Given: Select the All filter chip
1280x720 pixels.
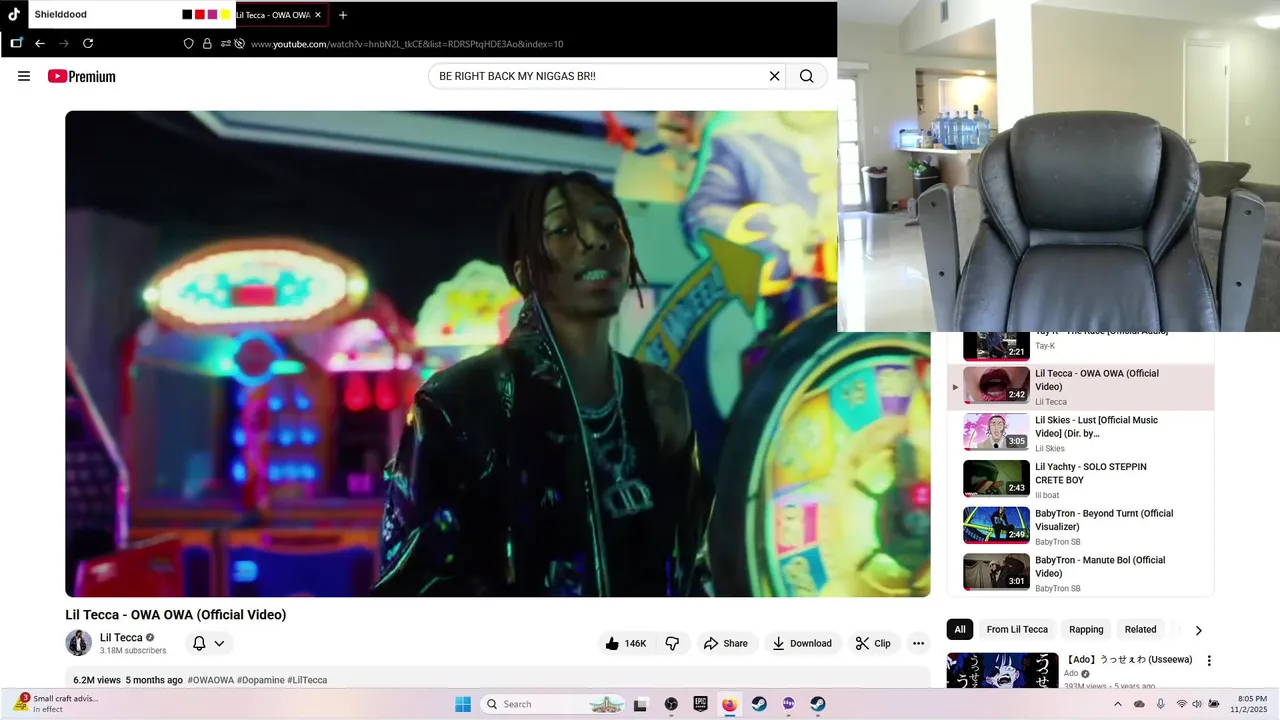Looking at the screenshot, I should (x=960, y=629).
